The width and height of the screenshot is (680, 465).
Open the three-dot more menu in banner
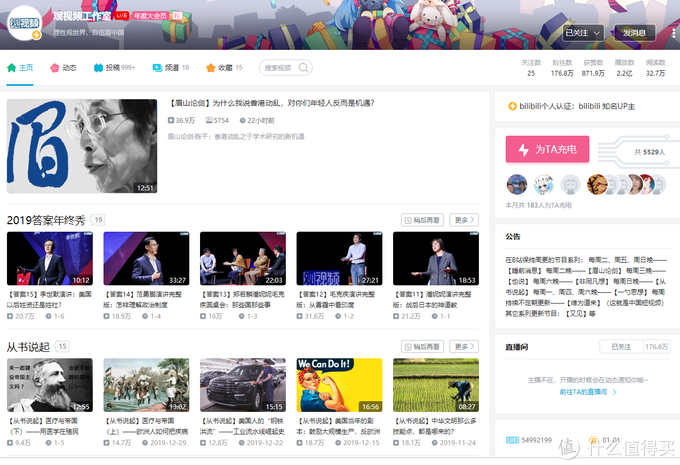point(673,33)
